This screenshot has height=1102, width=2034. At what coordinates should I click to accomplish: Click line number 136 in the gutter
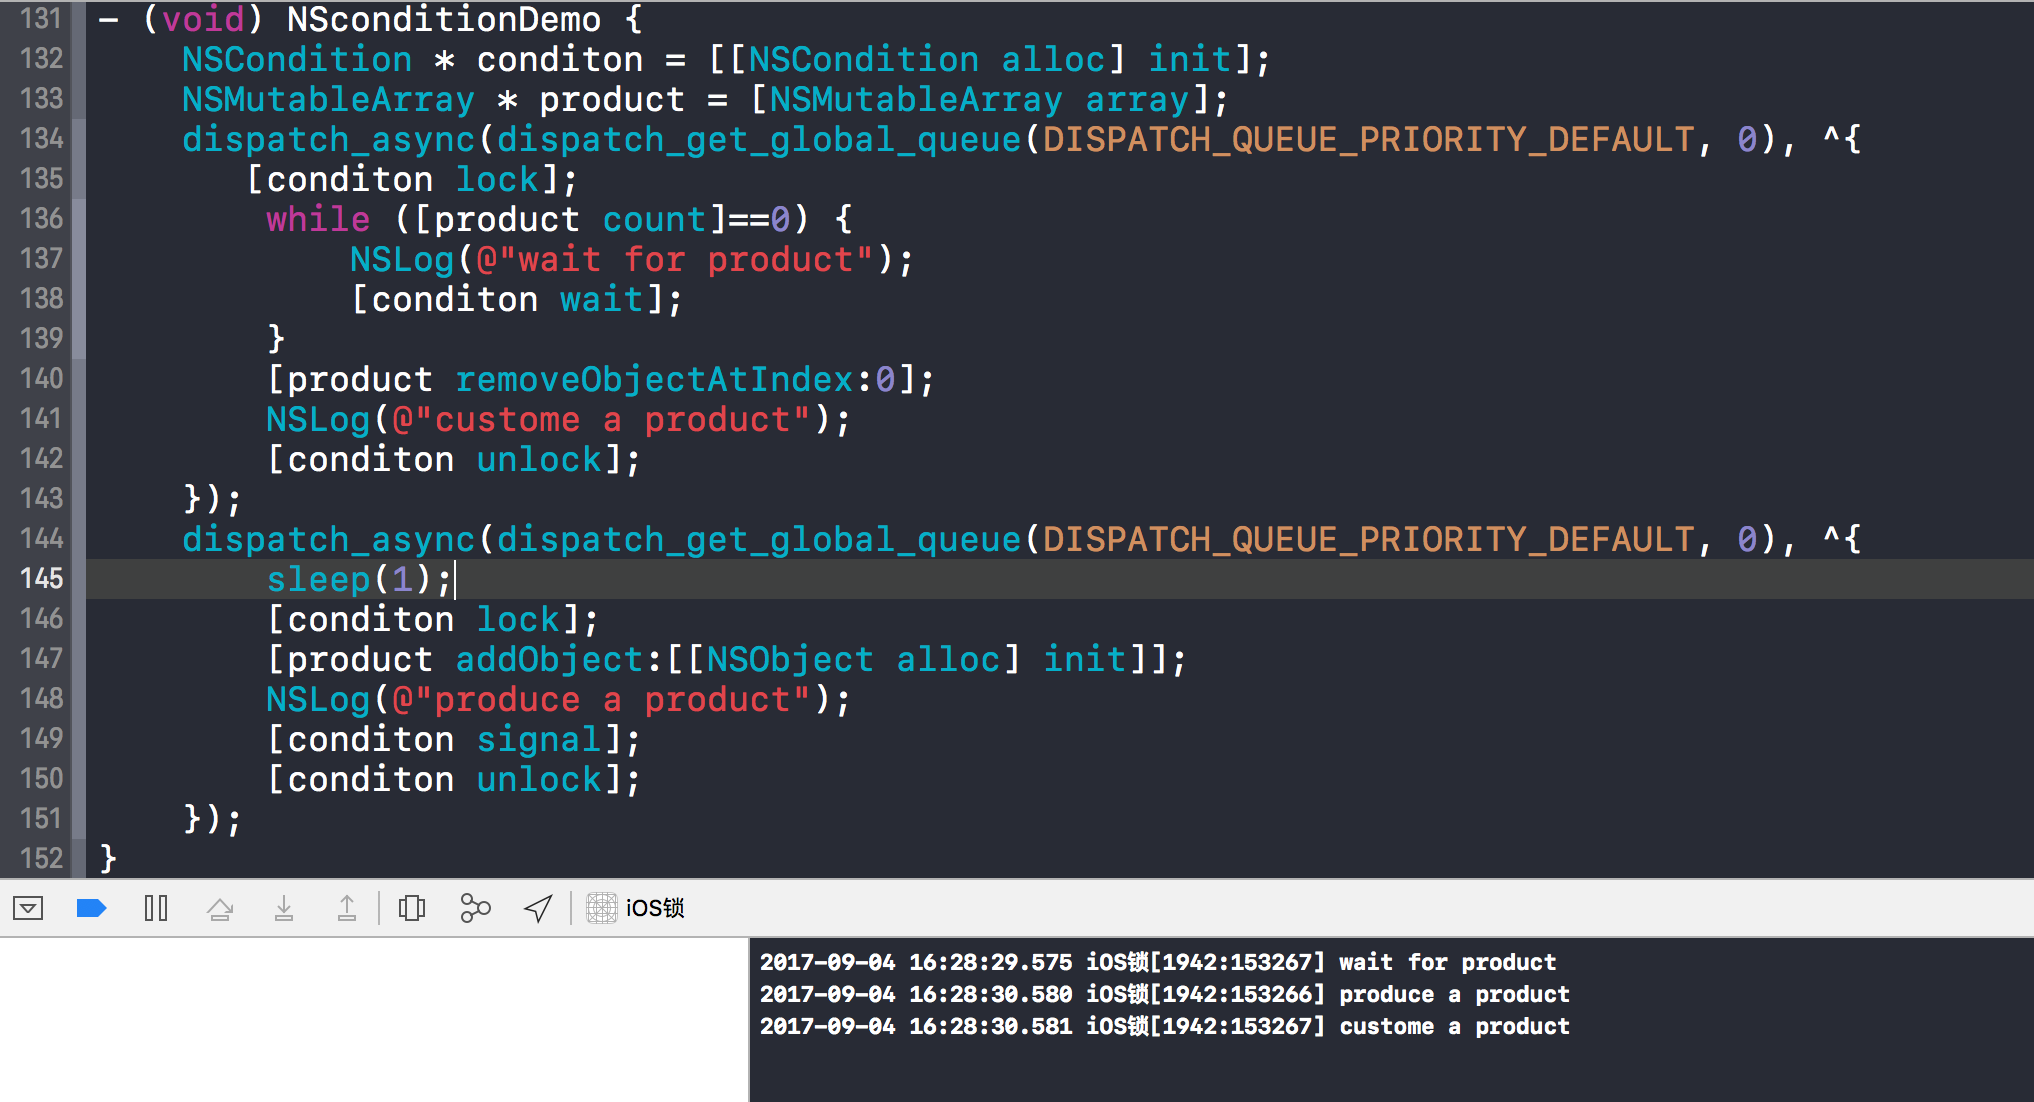(x=41, y=219)
